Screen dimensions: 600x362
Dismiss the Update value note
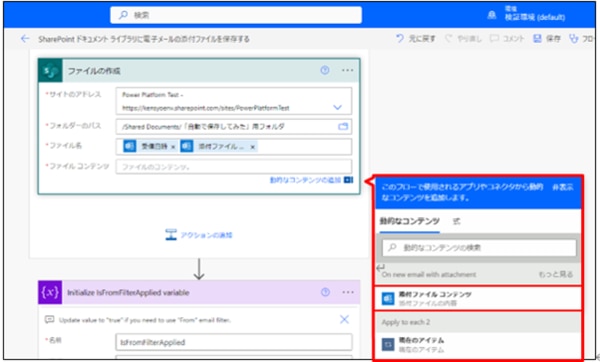tap(344, 319)
